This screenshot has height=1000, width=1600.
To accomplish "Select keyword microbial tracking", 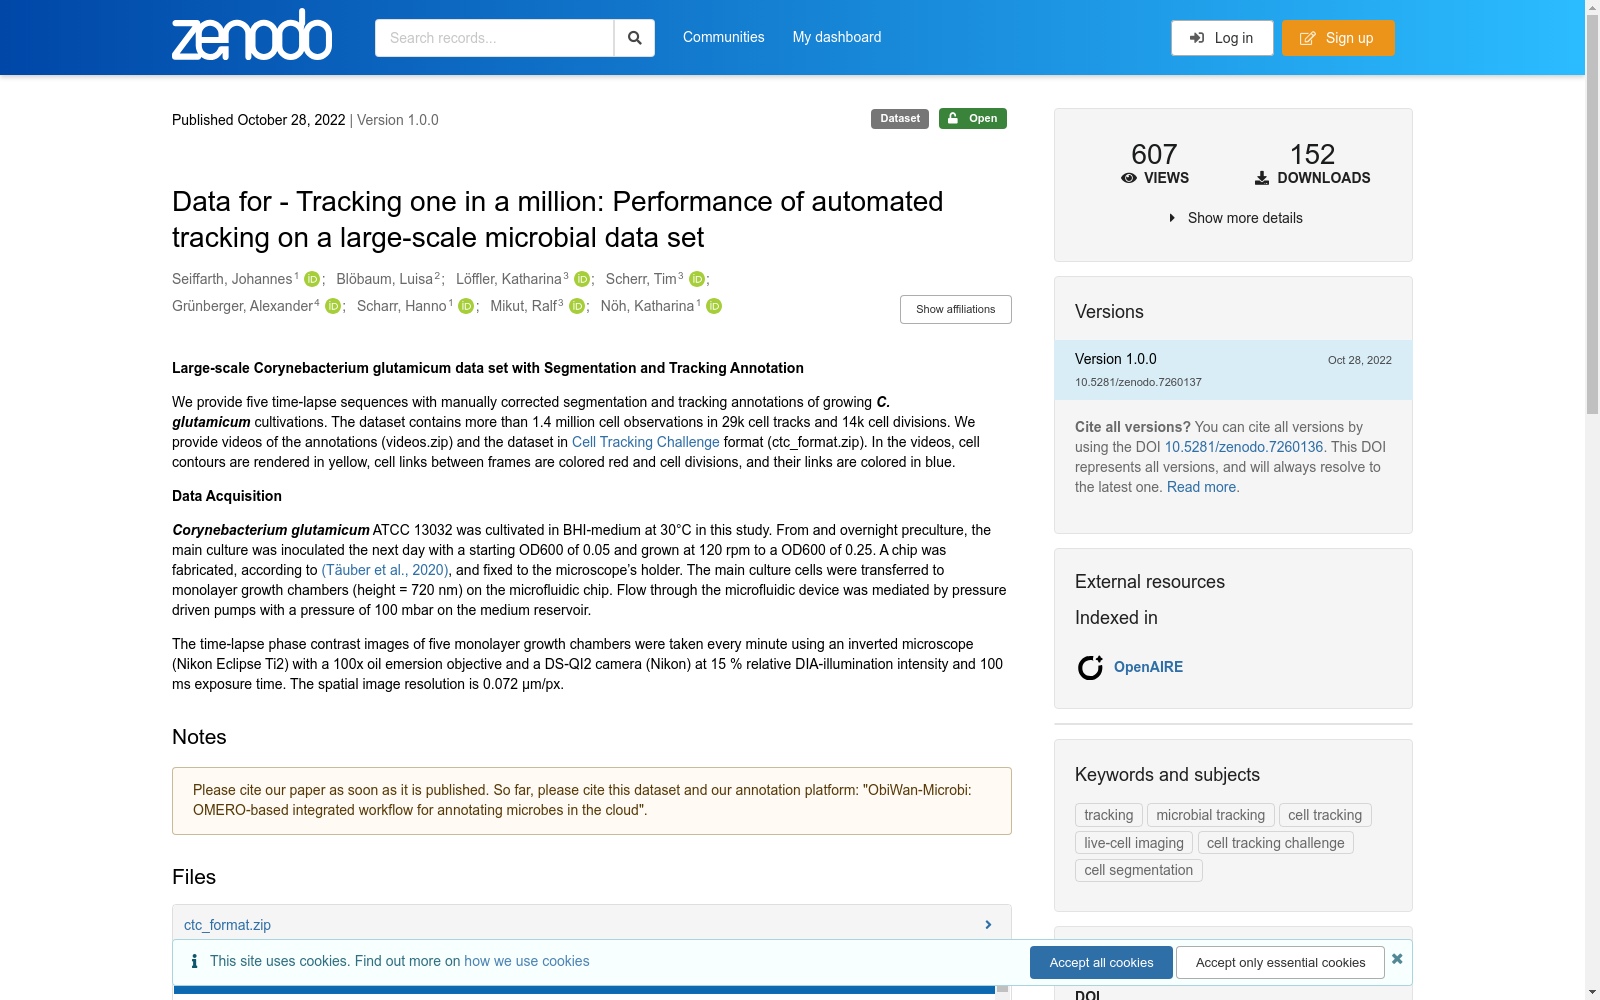I will [1211, 815].
